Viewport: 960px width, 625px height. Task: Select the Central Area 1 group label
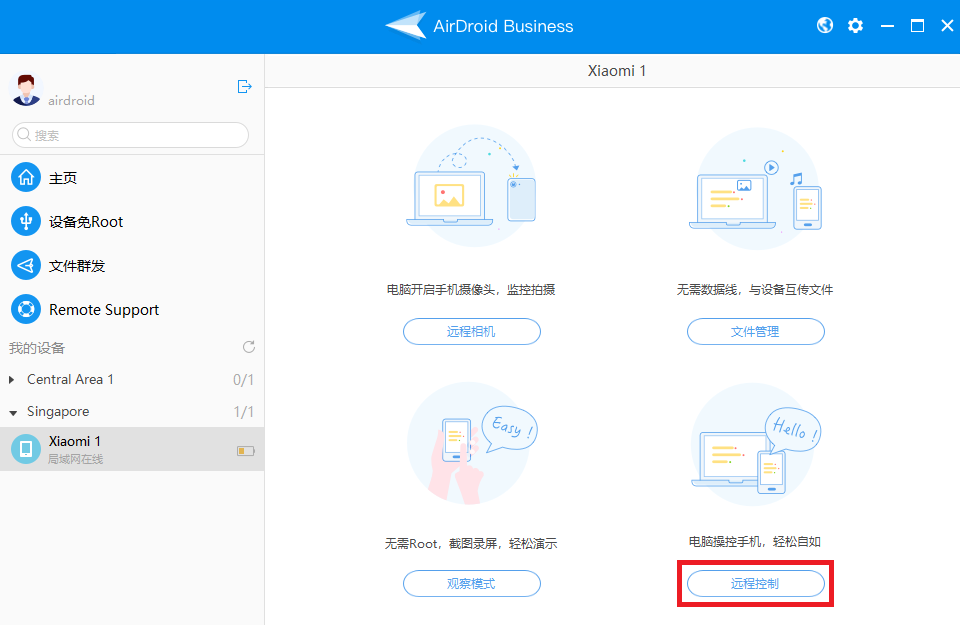click(x=70, y=380)
